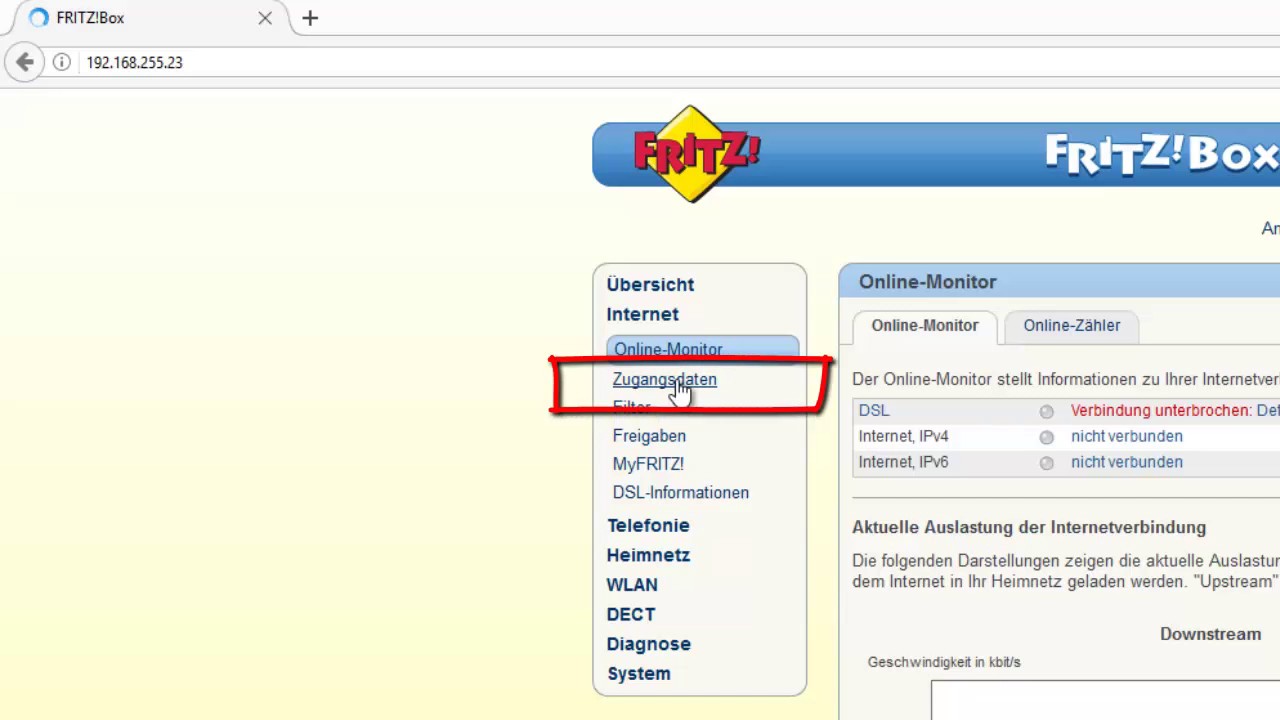Open Freigaben submenu entry

point(649,436)
